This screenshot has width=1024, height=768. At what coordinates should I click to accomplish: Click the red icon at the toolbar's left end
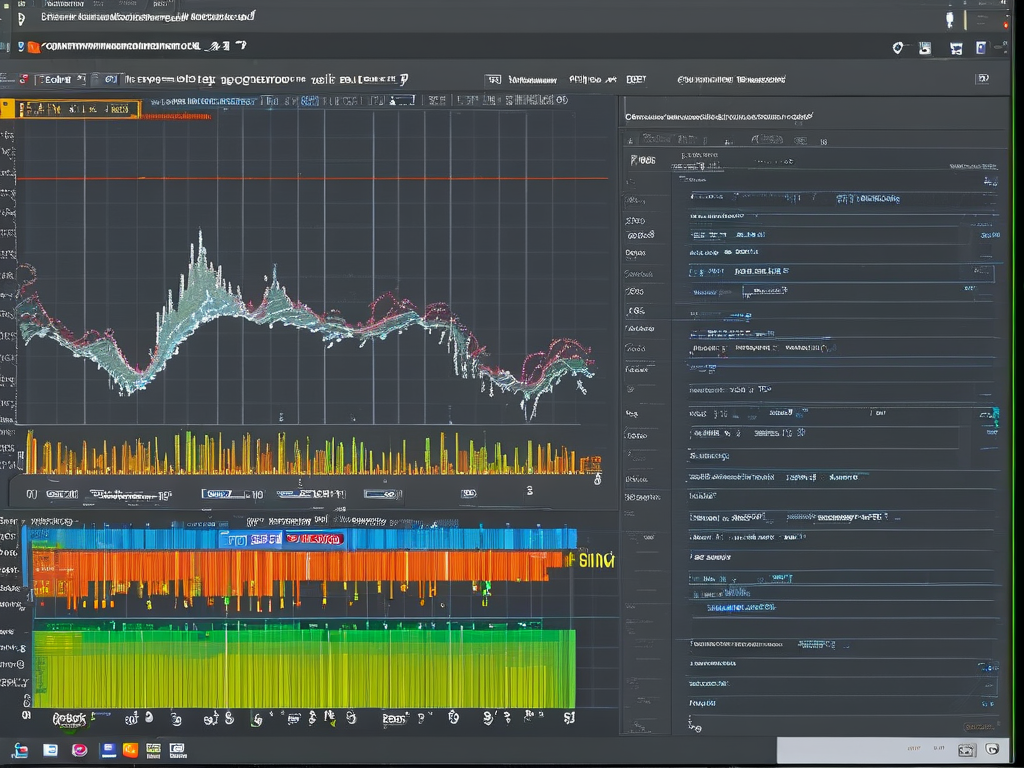pos(24,80)
